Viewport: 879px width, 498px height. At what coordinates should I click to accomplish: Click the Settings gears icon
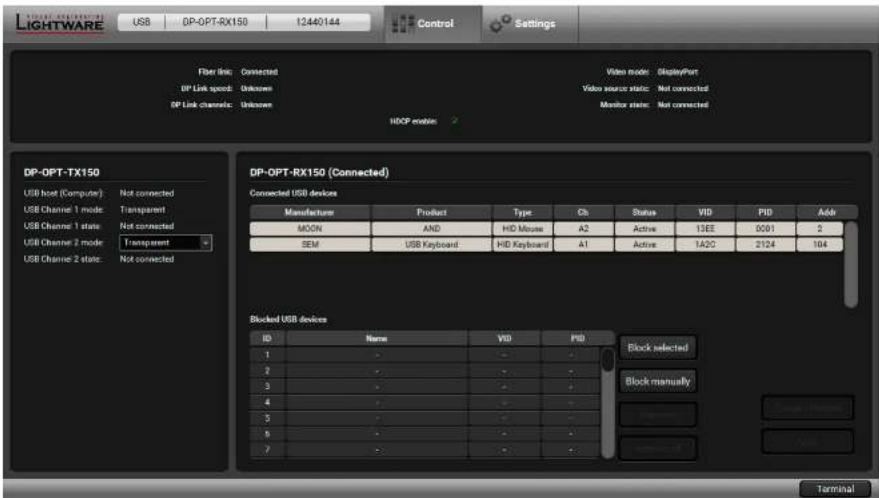pos(500,24)
